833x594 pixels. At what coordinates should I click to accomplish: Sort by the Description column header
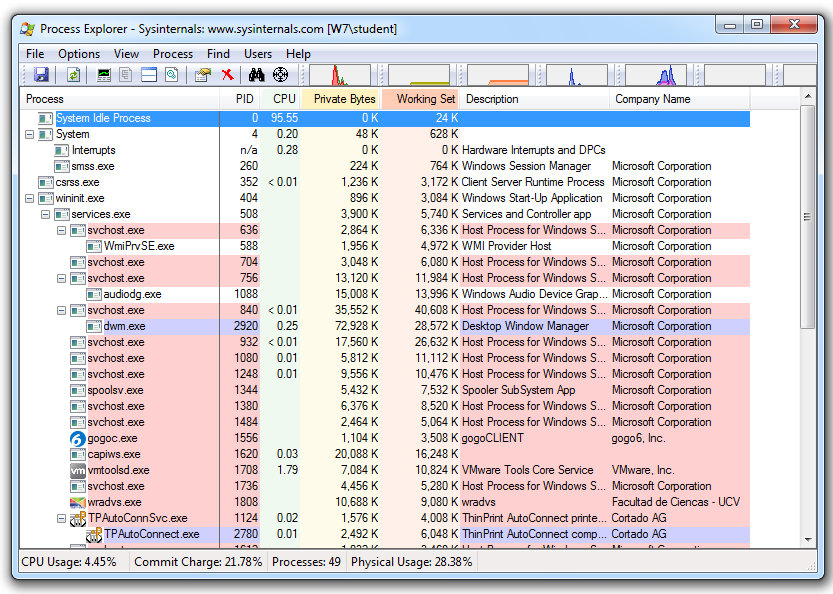pyautogui.click(x=535, y=99)
